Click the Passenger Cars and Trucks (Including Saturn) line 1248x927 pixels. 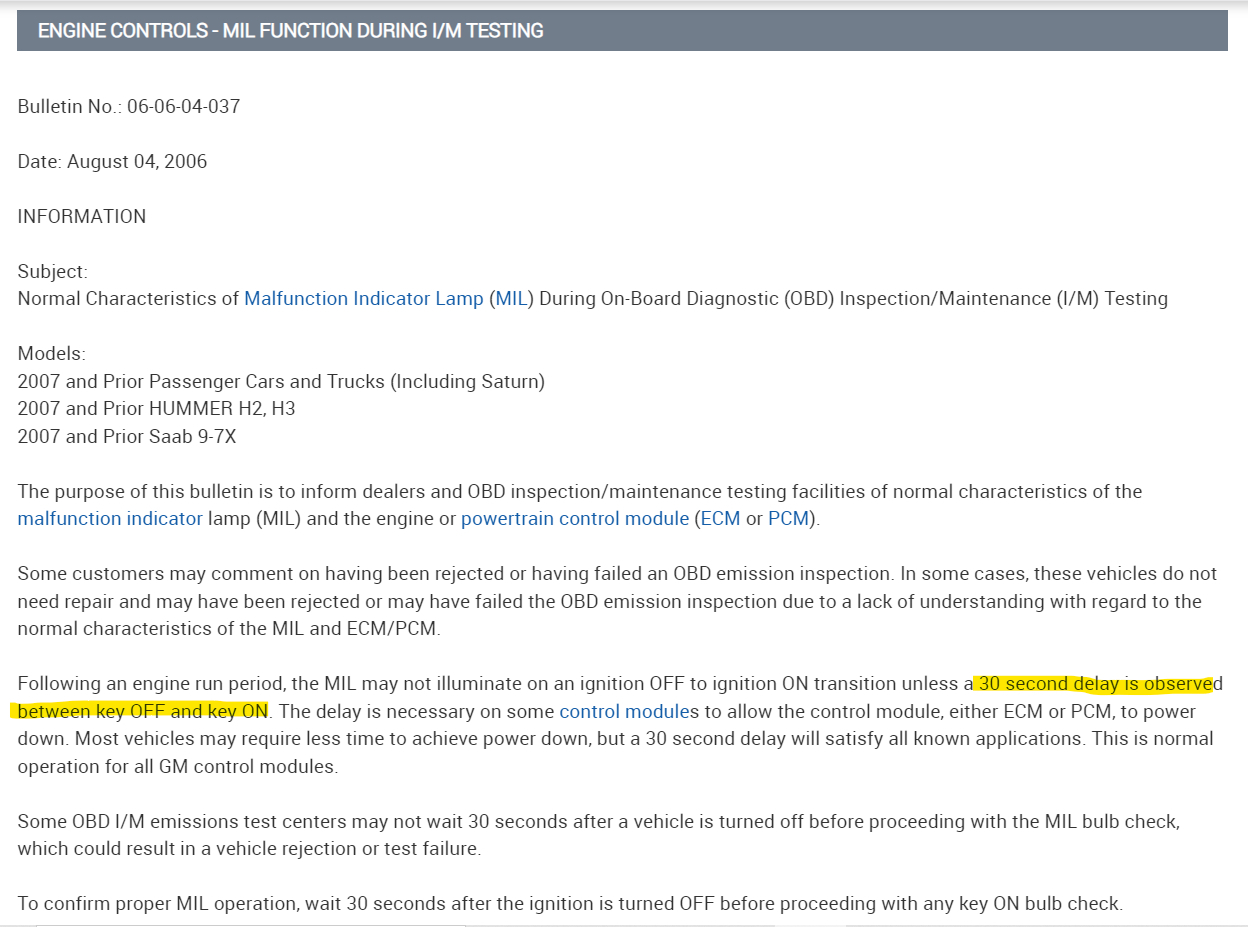coord(281,381)
